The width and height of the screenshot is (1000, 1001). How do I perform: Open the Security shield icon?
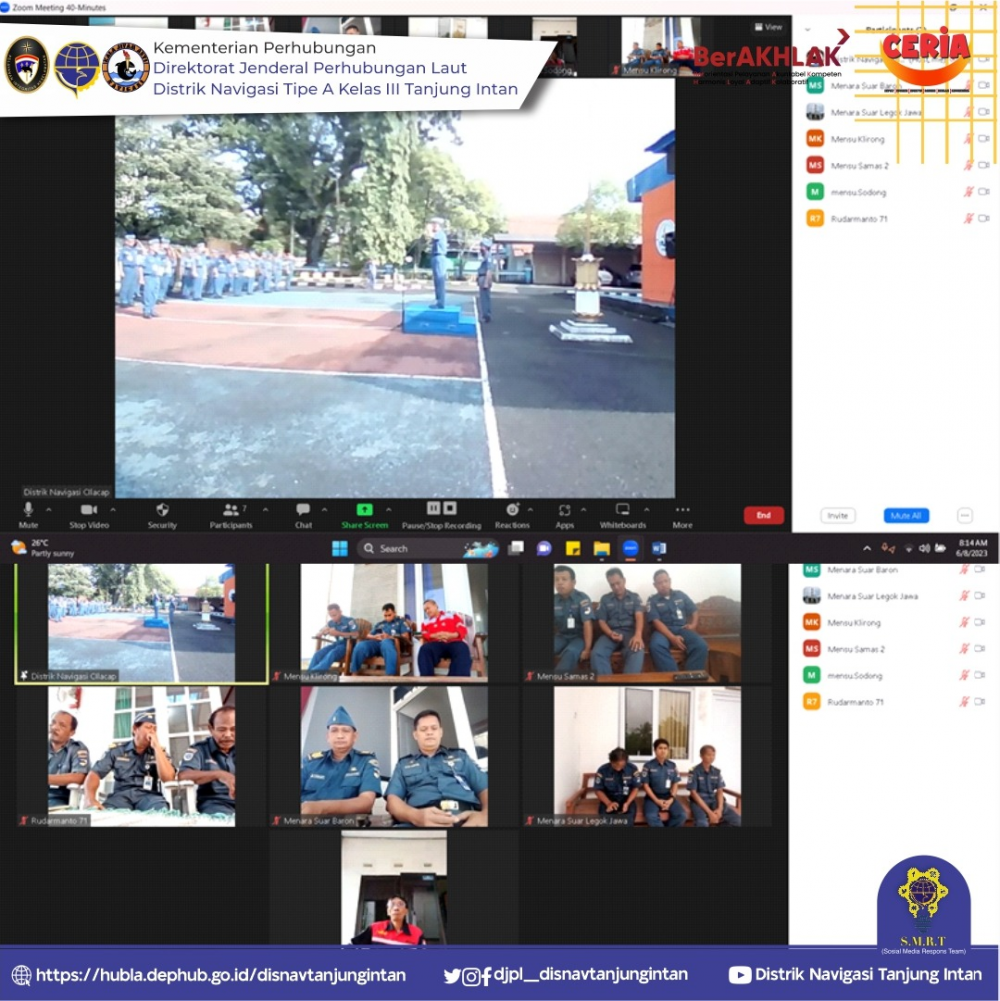pyautogui.click(x=162, y=509)
